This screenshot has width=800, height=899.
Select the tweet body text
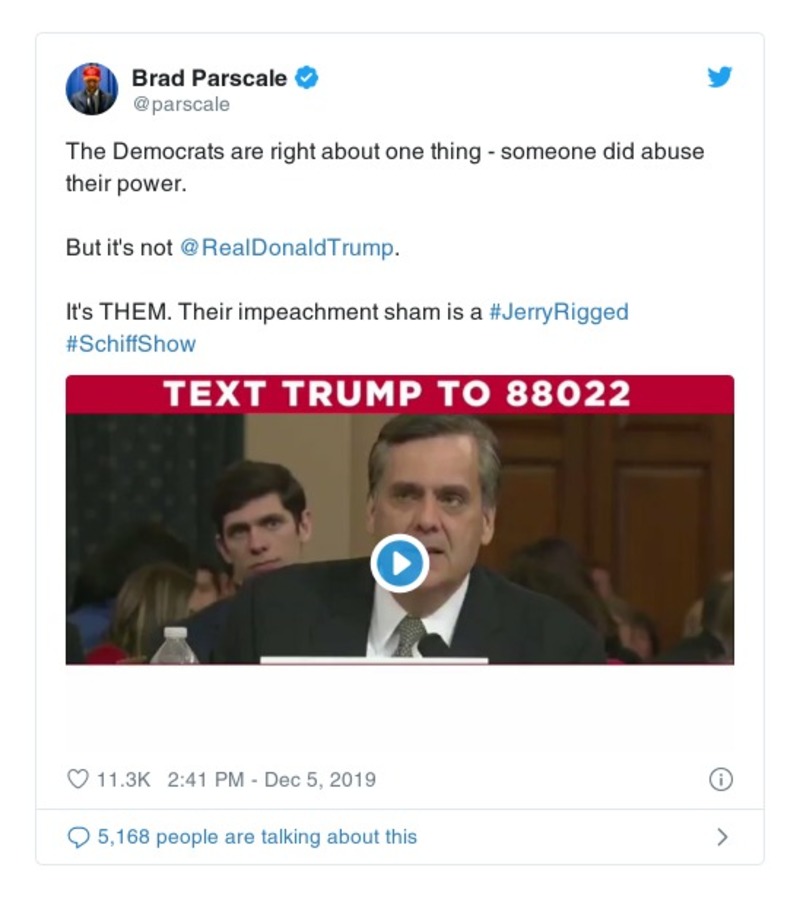[385, 152]
